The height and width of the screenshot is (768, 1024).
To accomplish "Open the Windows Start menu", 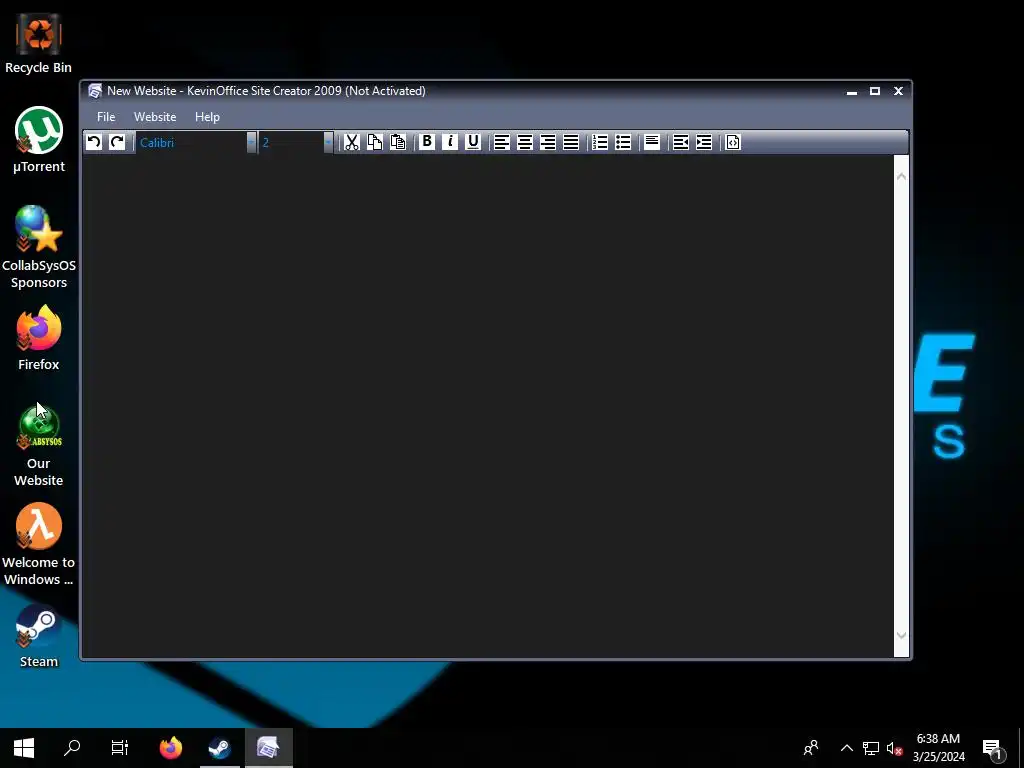I will click(24, 748).
